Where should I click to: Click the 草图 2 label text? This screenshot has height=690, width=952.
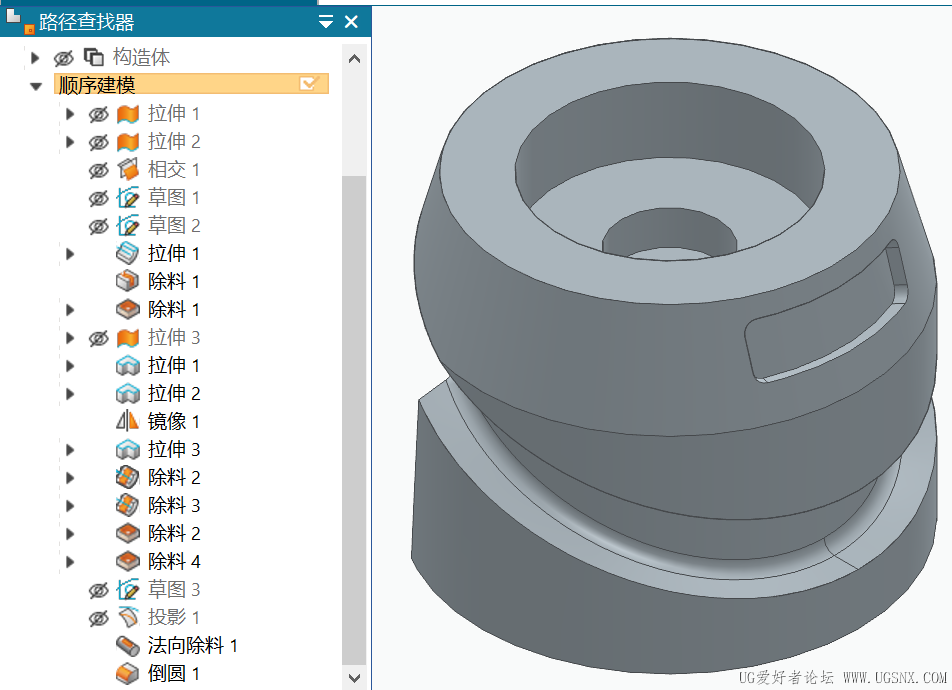(x=174, y=225)
